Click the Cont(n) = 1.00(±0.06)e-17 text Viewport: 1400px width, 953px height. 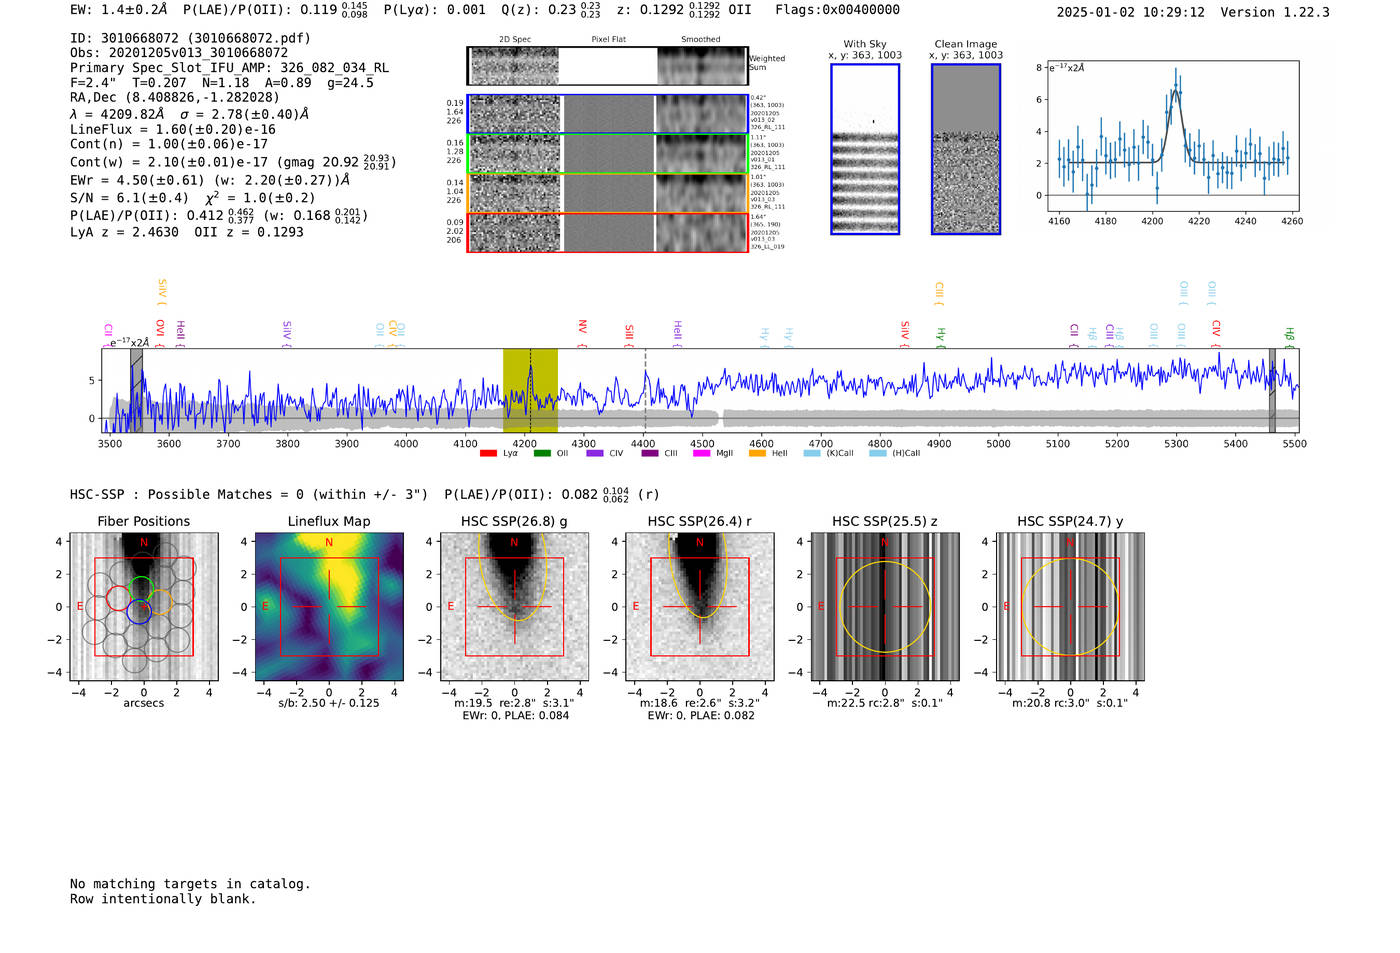pos(169,144)
